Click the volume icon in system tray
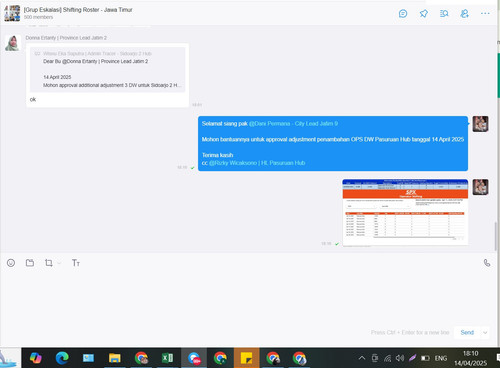The height and width of the screenshot is (368, 500). [400, 358]
